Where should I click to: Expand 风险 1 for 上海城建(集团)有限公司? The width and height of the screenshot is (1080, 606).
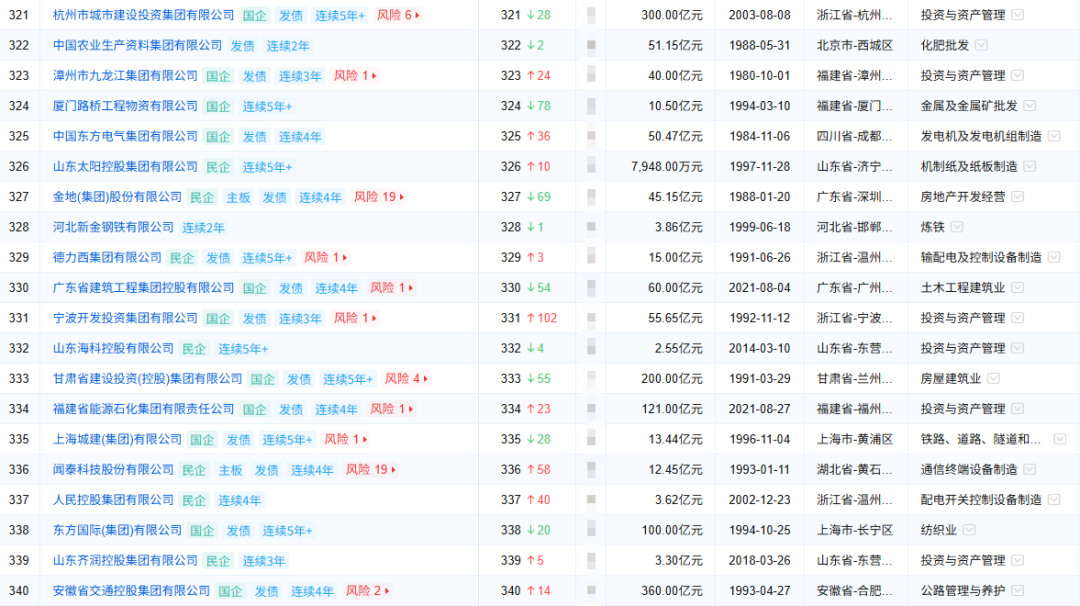pyautogui.click(x=346, y=439)
